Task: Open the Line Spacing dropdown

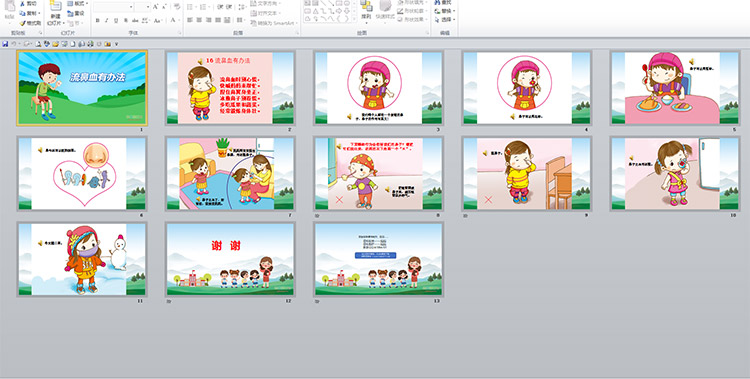Action: point(243,7)
